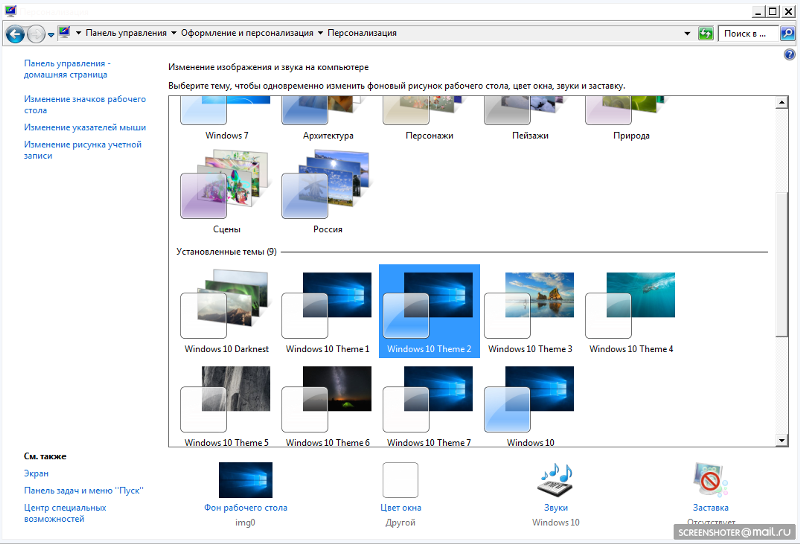This screenshot has width=800, height=544.
Task: Click the Personalization icon in the address bar
Action: (x=64, y=33)
